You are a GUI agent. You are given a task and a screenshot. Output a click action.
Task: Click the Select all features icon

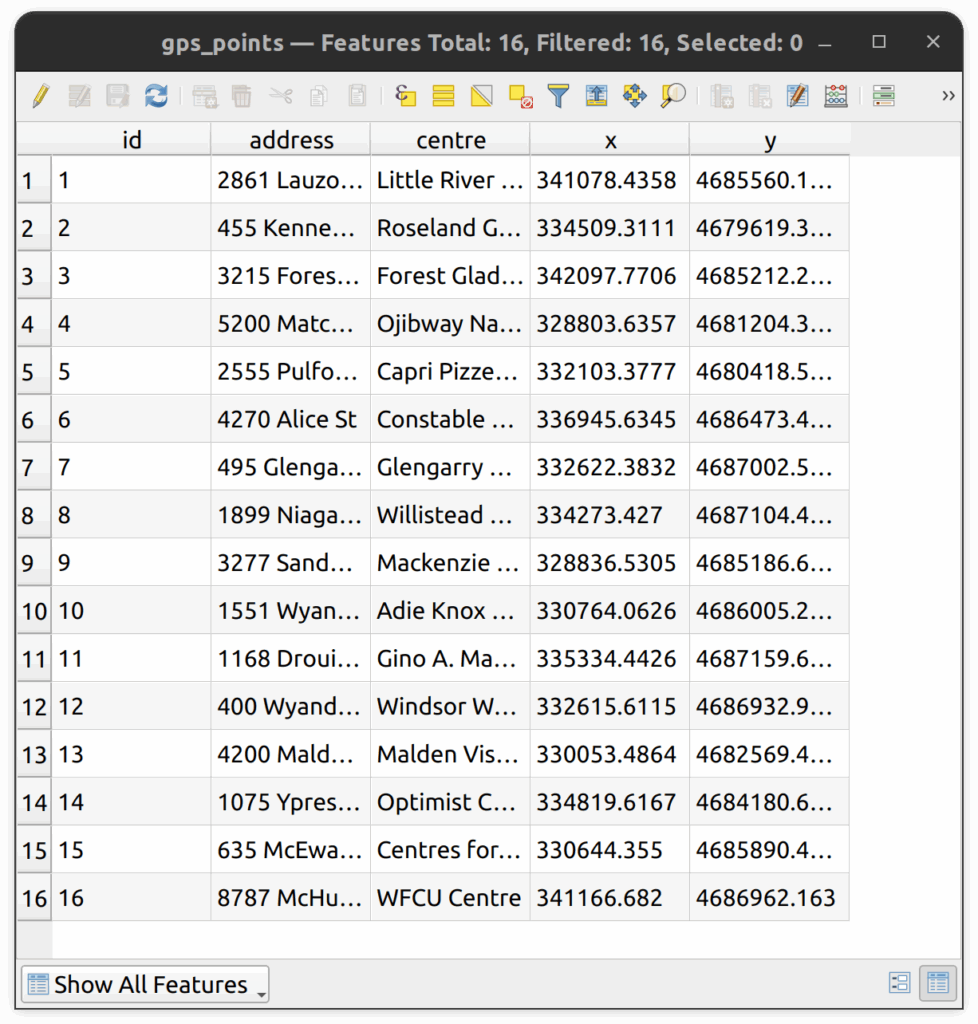(x=444, y=96)
